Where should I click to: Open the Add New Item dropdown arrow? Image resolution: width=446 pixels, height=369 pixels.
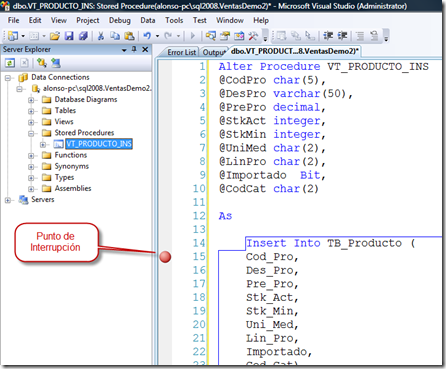point(44,36)
